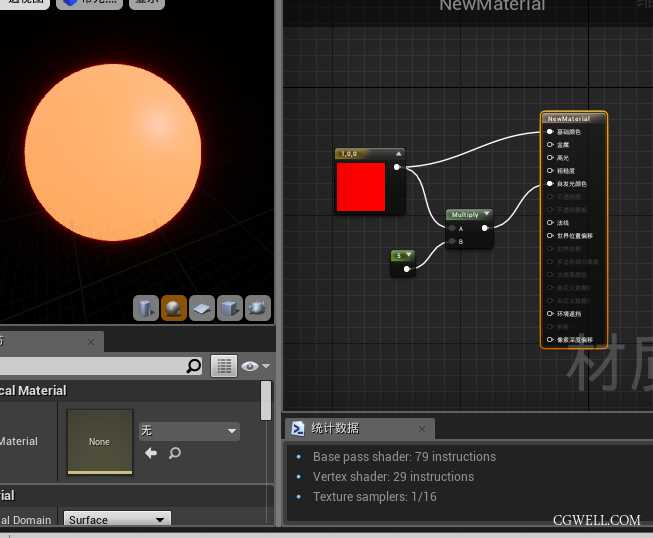Select the cylinder preview shape

(146, 308)
